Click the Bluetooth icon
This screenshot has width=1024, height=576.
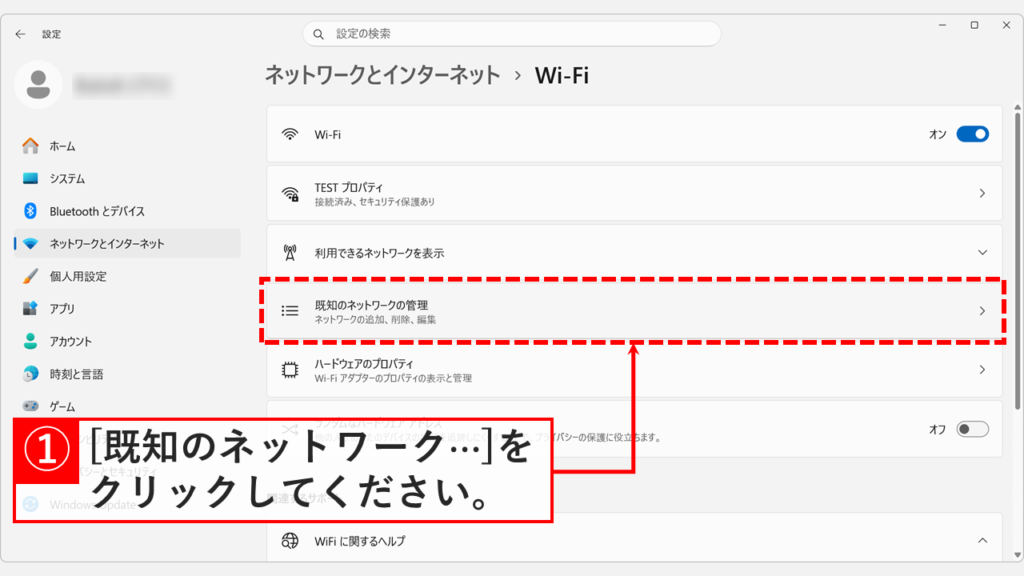30,211
